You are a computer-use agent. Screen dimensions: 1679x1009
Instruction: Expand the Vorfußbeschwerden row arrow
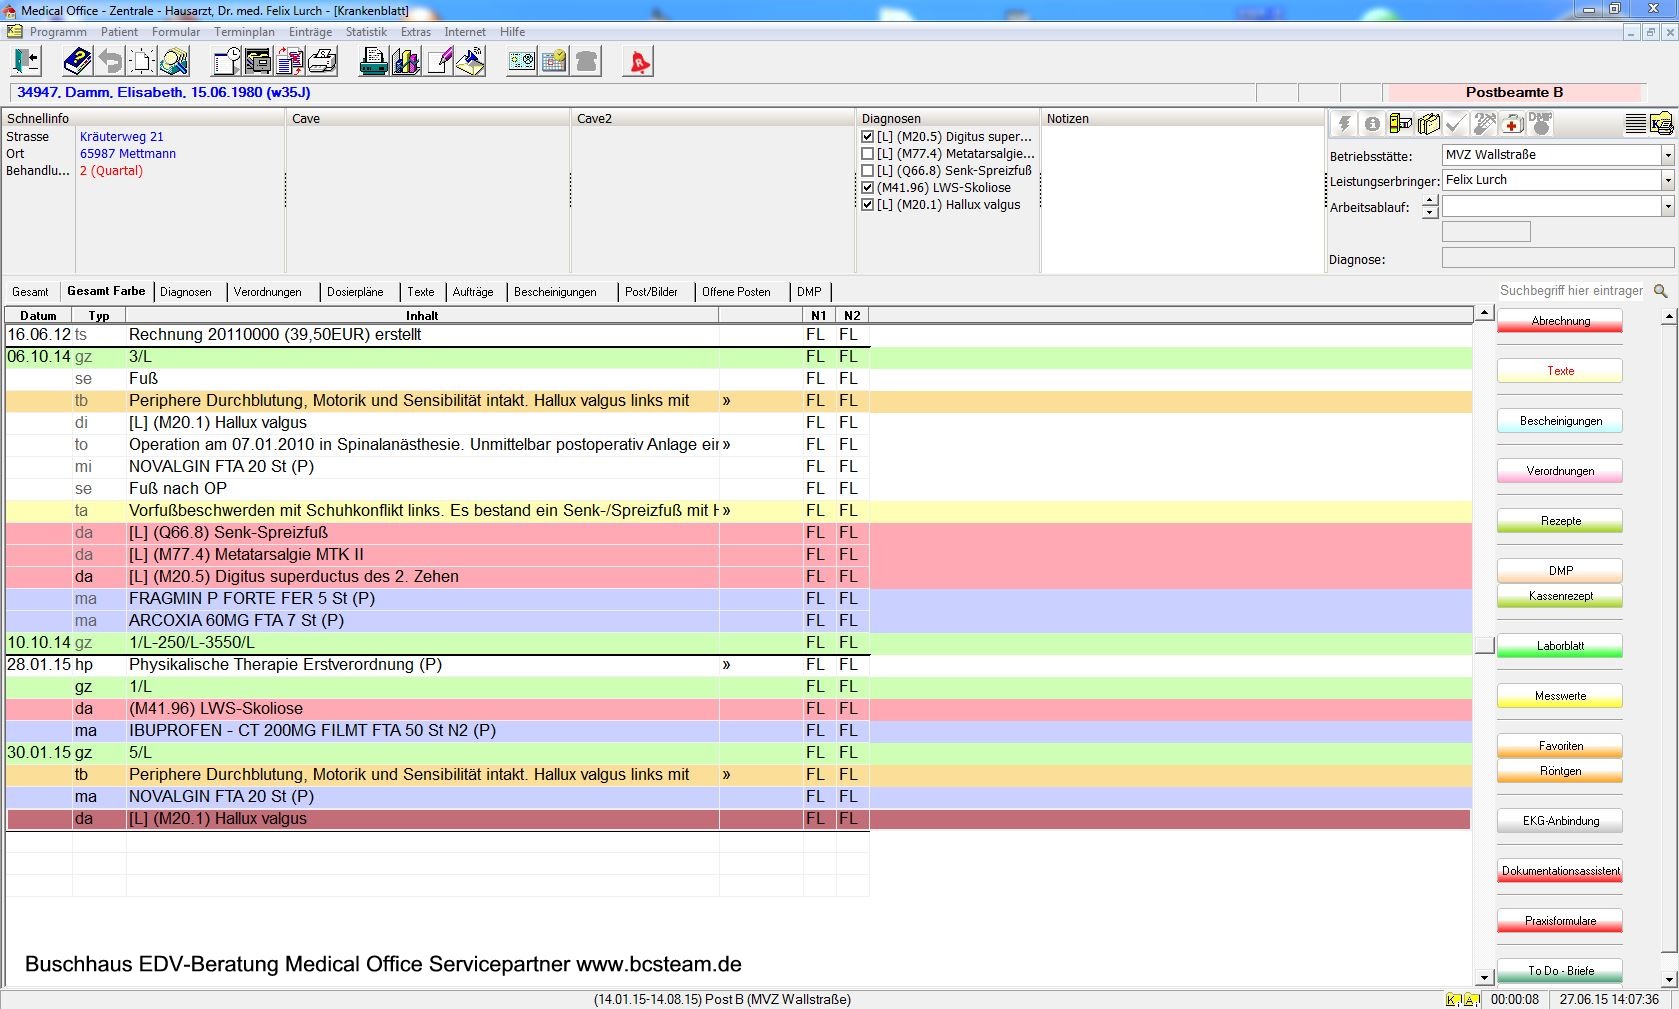click(x=726, y=511)
